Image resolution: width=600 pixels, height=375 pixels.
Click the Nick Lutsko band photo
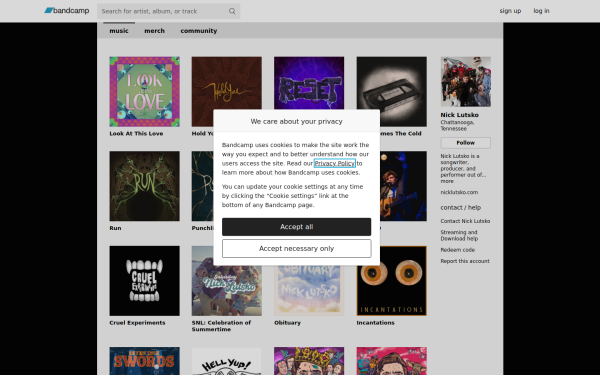click(x=466, y=82)
